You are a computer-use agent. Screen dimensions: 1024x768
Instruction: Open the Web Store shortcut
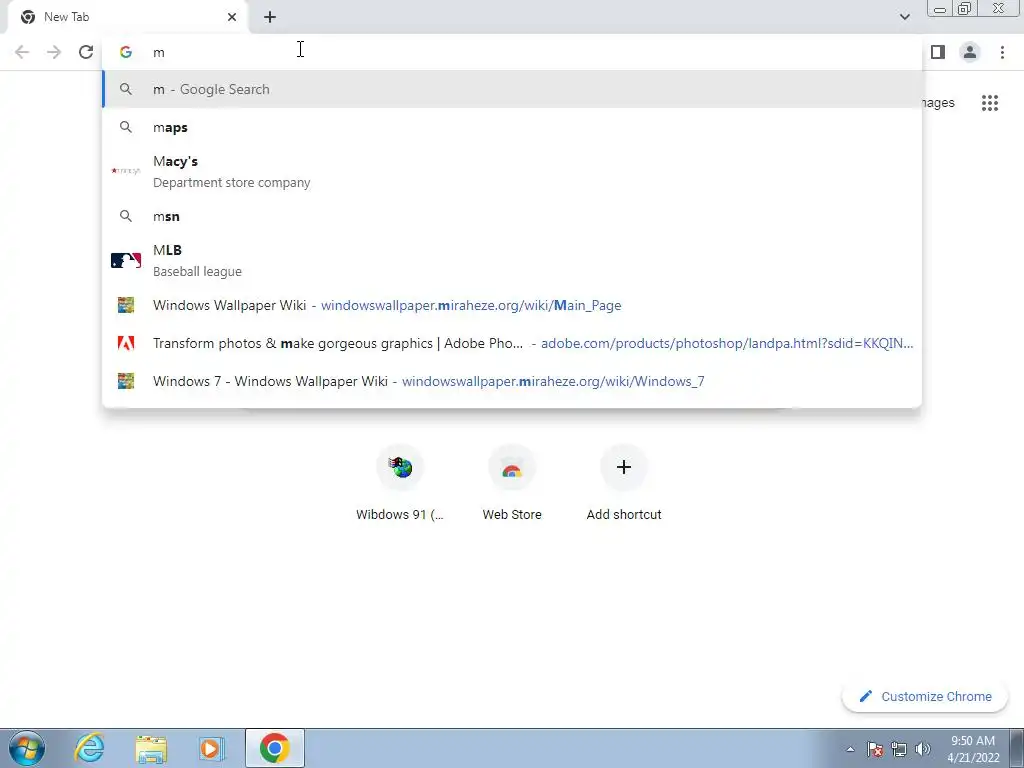tap(512, 484)
